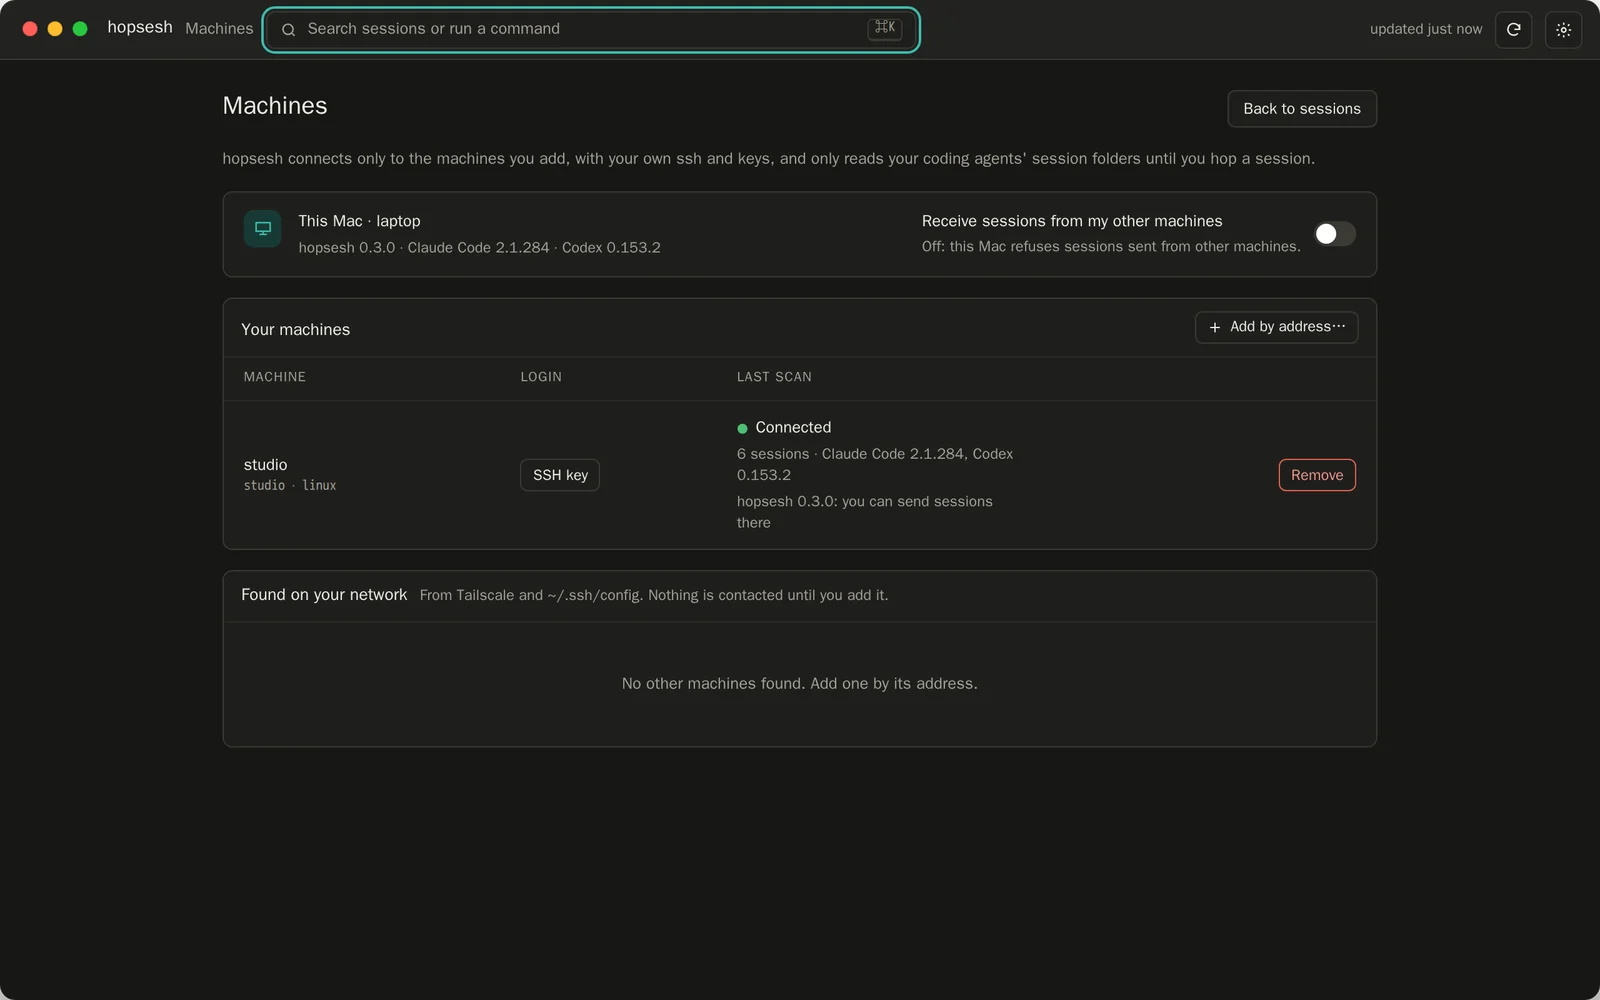
Task: Toggle the light/dark theme icon
Action: click(1563, 29)
